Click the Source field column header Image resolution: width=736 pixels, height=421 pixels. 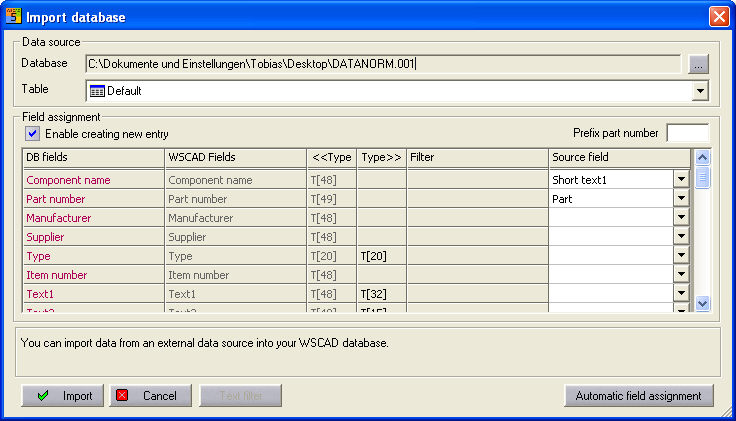click(620, 158)
